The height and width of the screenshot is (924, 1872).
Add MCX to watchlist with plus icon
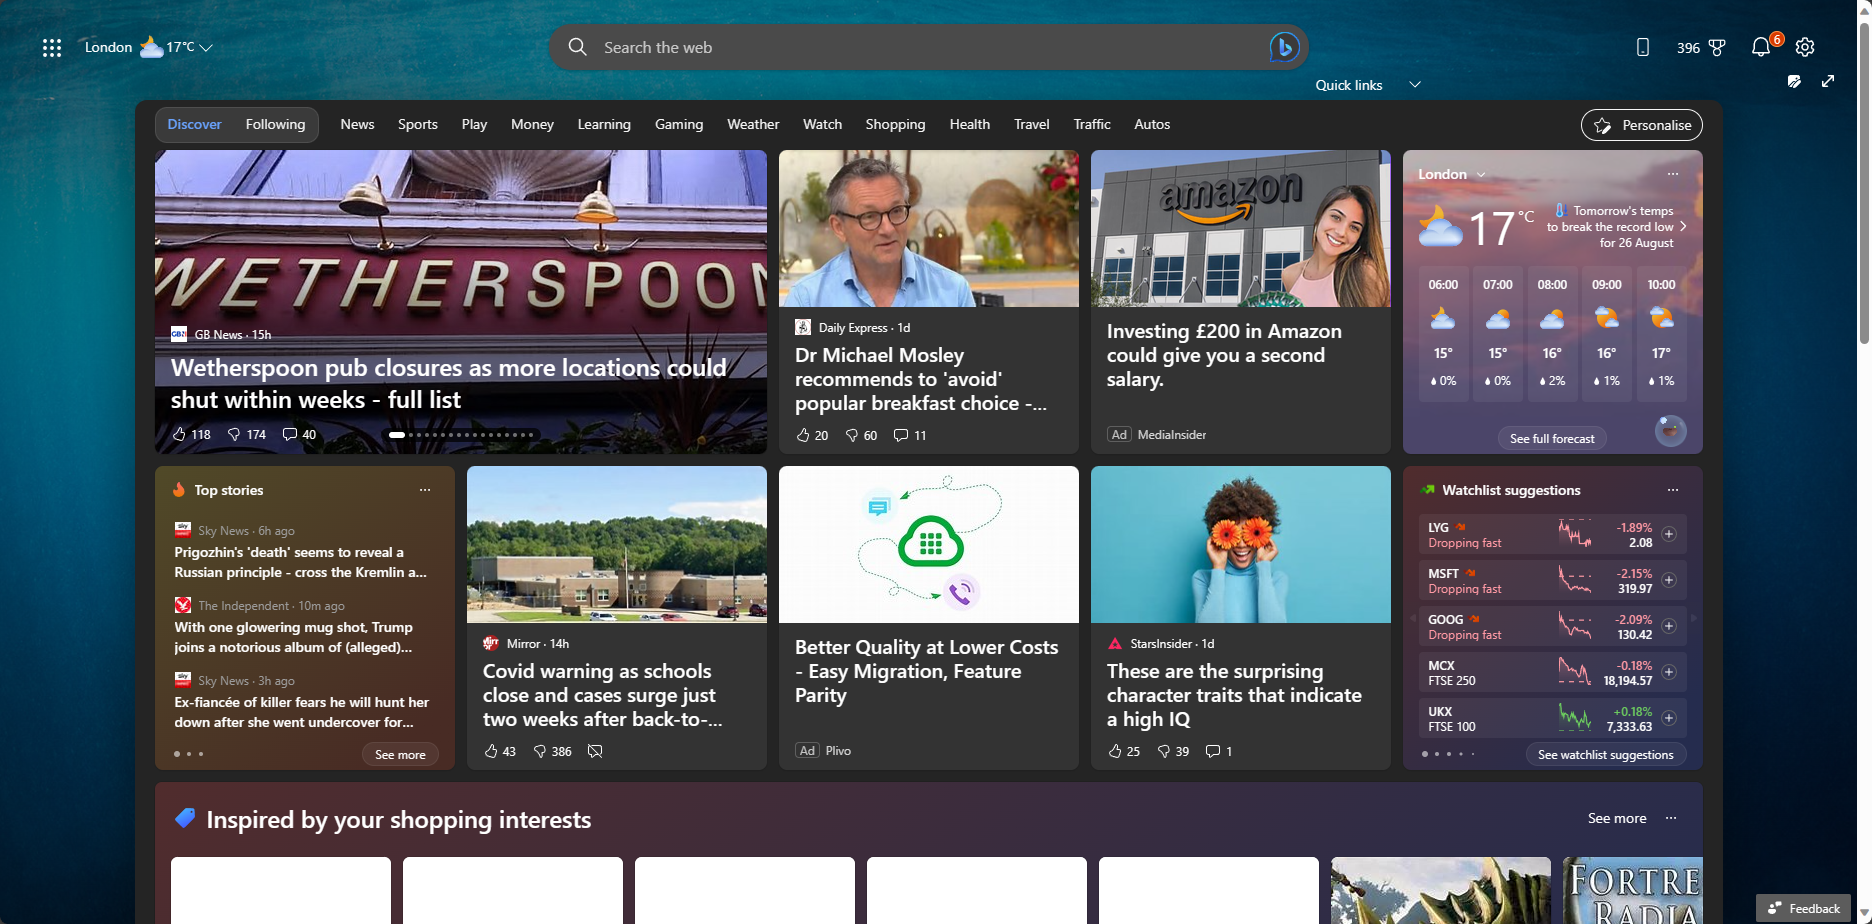pyautogui.click(x=1669, y=672)
